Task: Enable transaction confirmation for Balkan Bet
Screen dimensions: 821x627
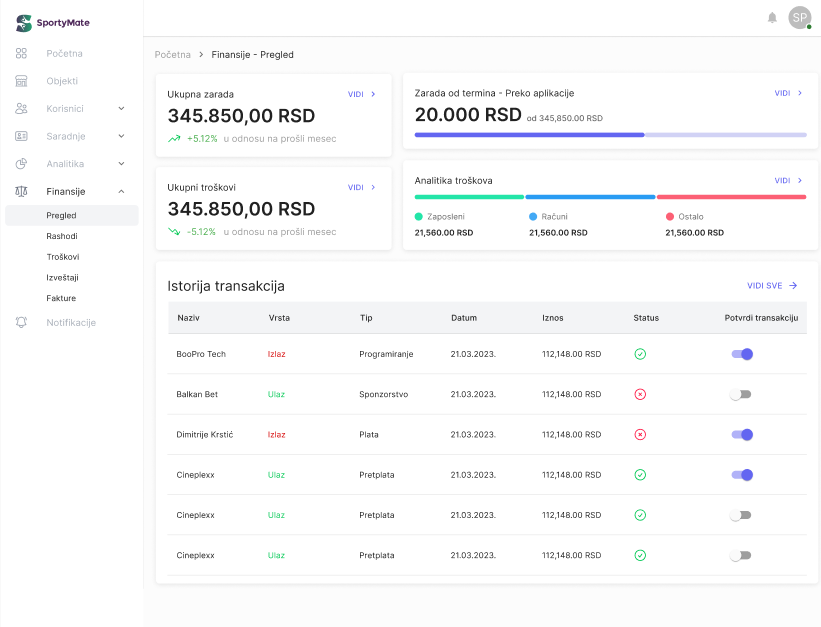Action: [x=741, y=394]
